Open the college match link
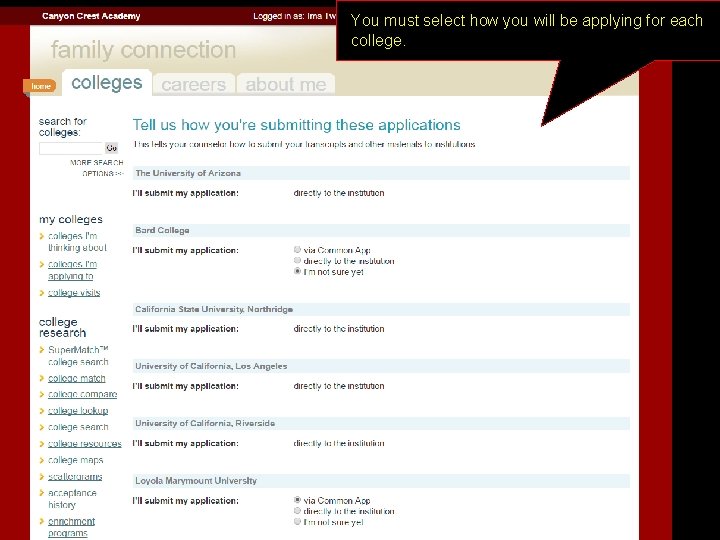Image resolution: width=720 pixels, height=540 pixels. pyautogui.click(x=77, y=378)
